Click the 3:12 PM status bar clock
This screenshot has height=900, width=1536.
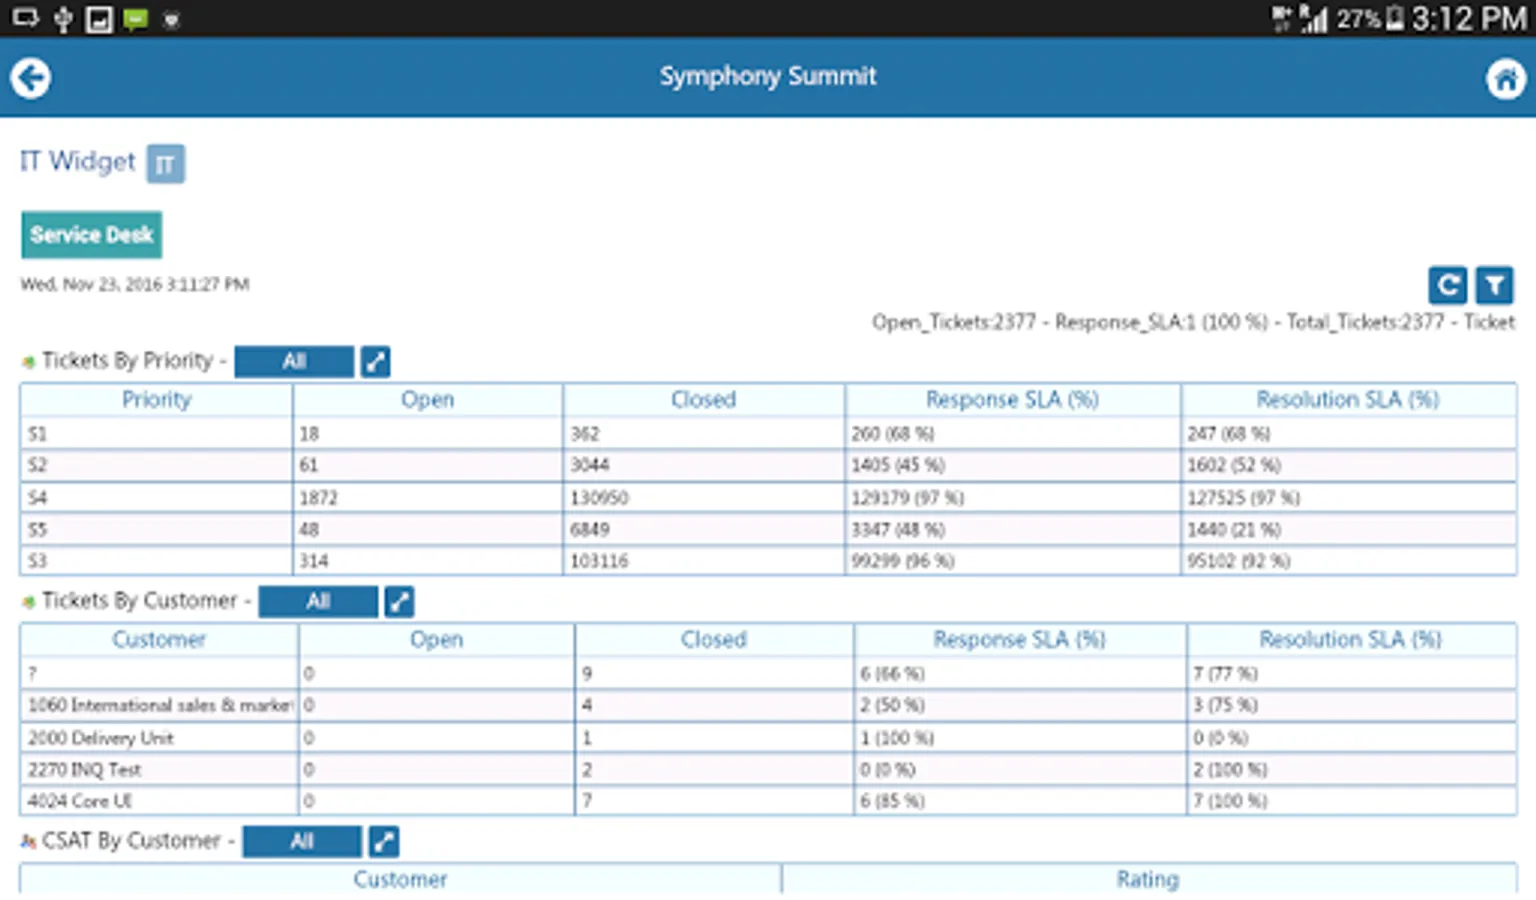(x=1469, y=19)
